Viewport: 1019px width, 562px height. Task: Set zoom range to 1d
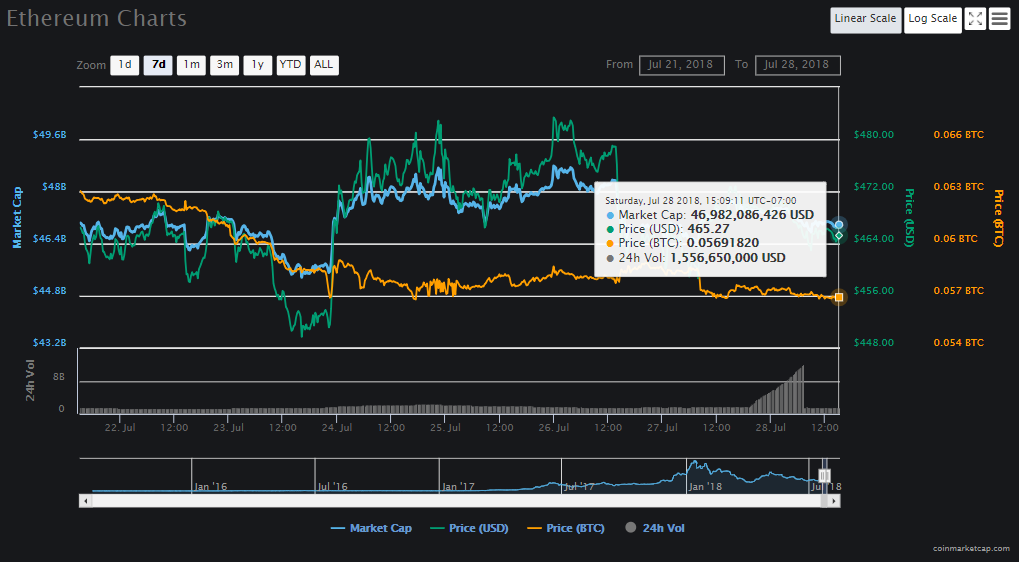coord(125,65)
